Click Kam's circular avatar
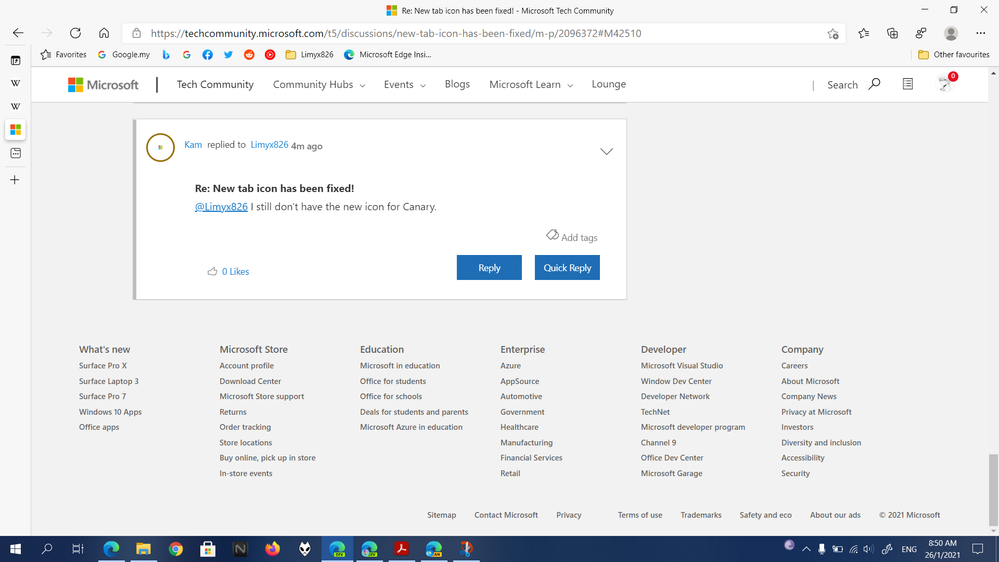This screenshot has width=999, height=562. point(161,147)
